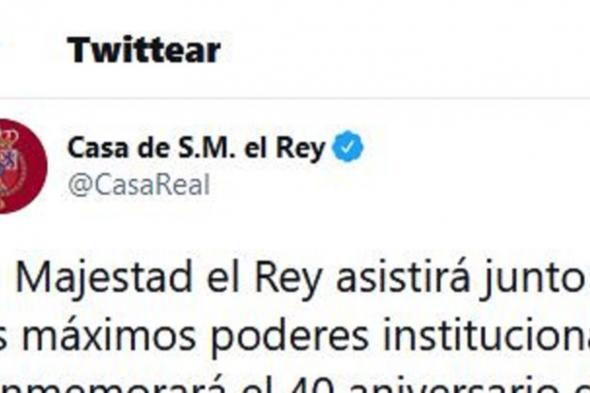
Task: Click the blue verified badge
Action: (x=348, y=146)
